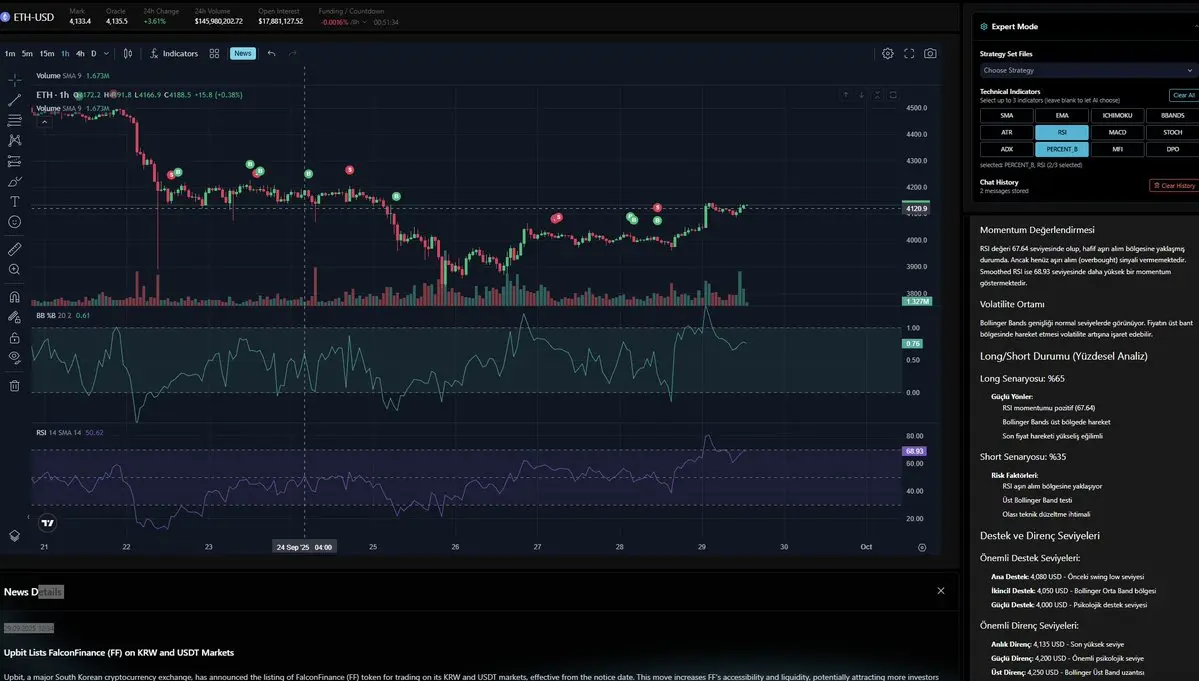The width and height of the screenshot is (1199, 681).
Task: Toggle hide all drawings eye icon
Action: point(15,358)
